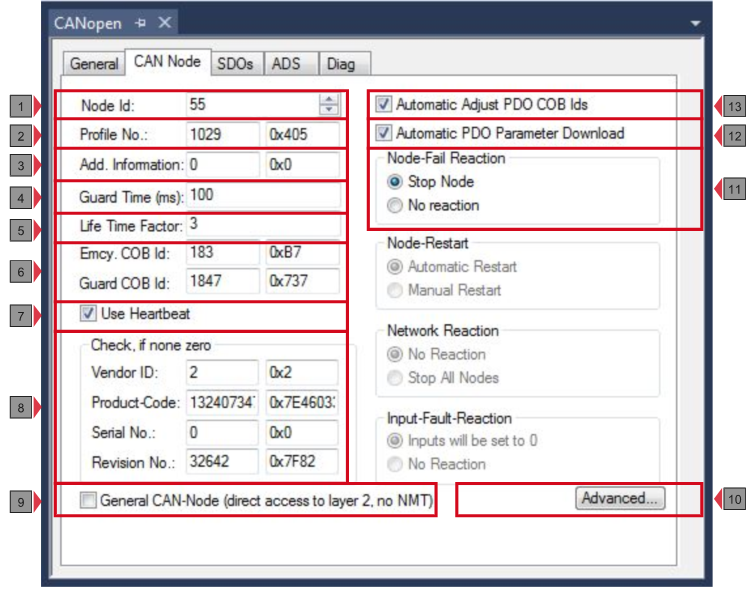The image size is (755, 591).
Task: Switch to the ADS tab
Action: tap(286, 64)
